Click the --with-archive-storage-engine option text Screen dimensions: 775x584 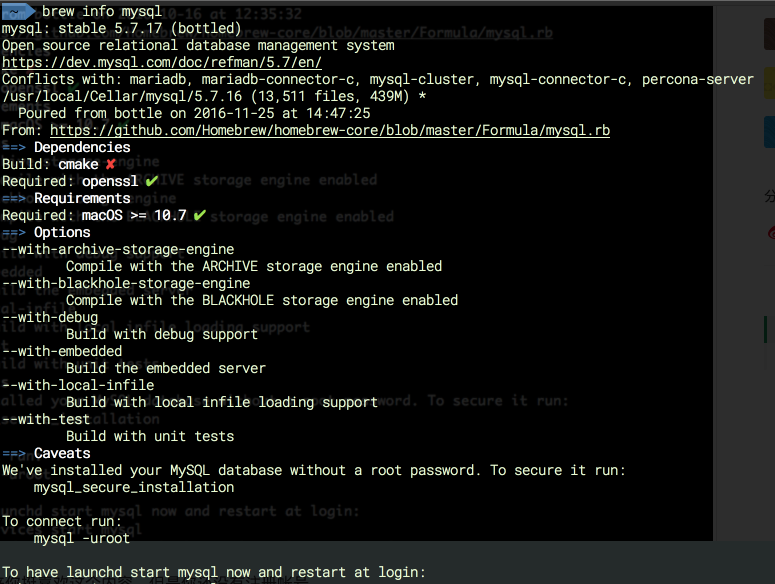click(118, 250)
